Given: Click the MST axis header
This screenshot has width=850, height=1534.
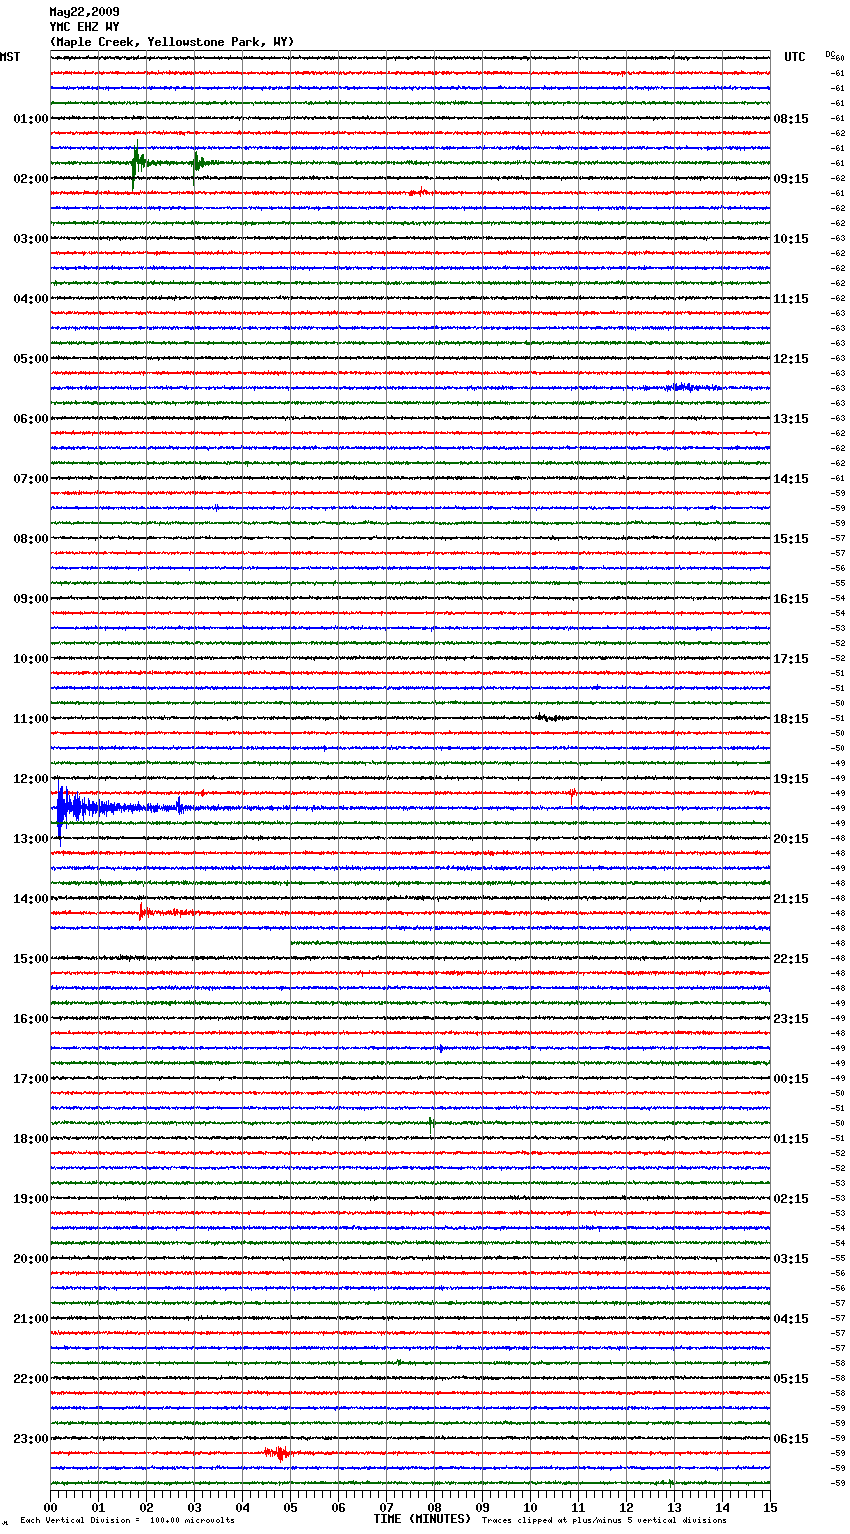Looking at the screenshot, I should coord(10,57).
